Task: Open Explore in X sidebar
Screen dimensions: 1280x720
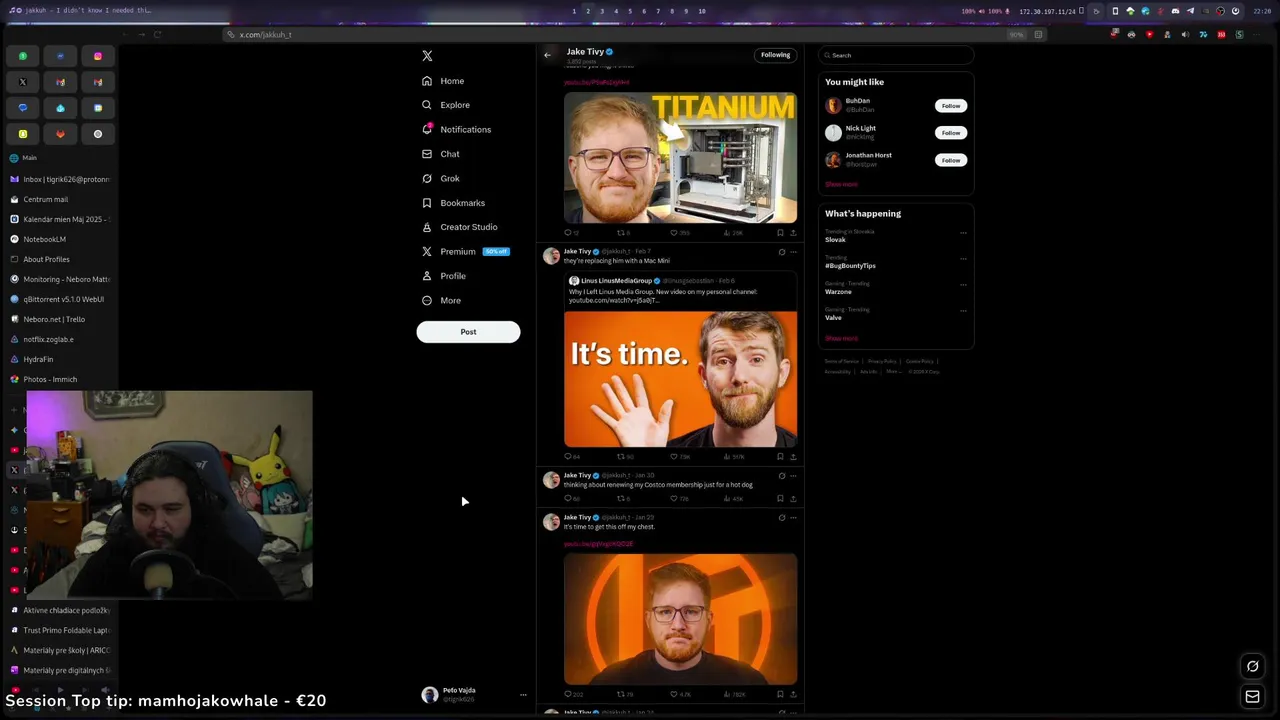Action: coord(446,105)
